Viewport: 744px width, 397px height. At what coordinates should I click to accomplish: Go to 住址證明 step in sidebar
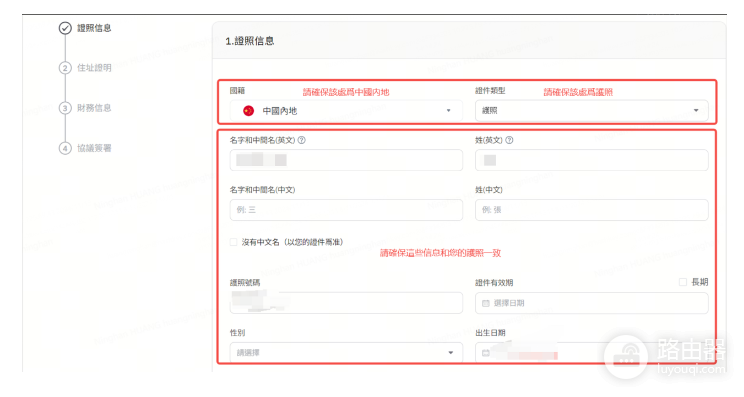[x=94, y=68]
